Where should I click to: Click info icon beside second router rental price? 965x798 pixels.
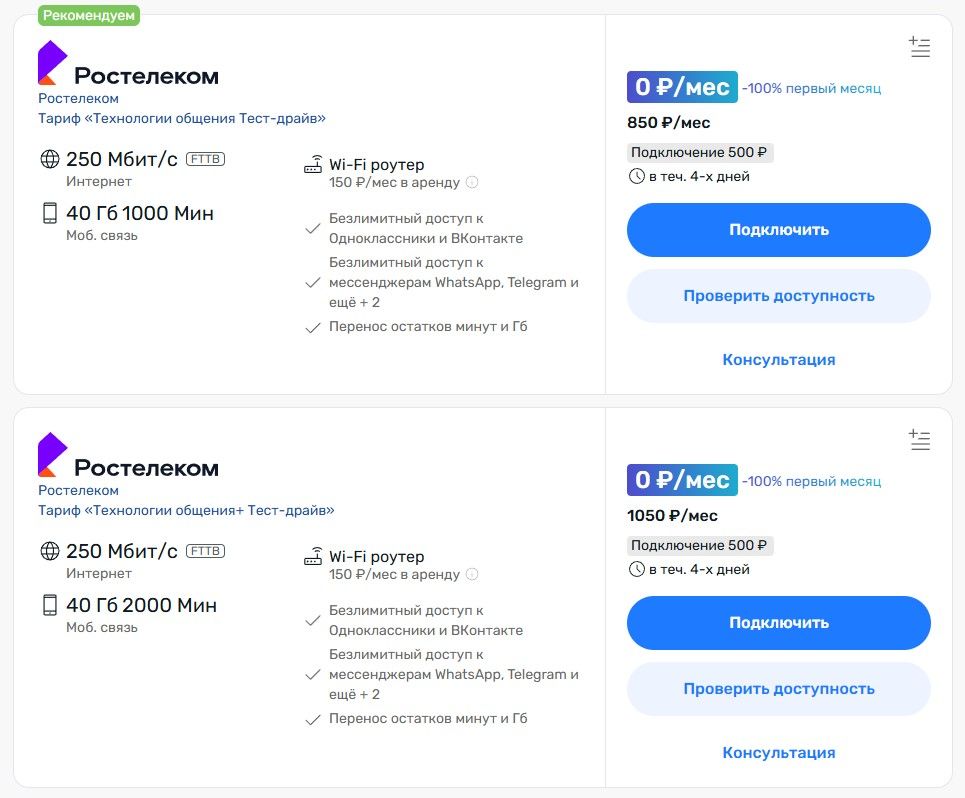pyautogui.click(x=472, y=574)
